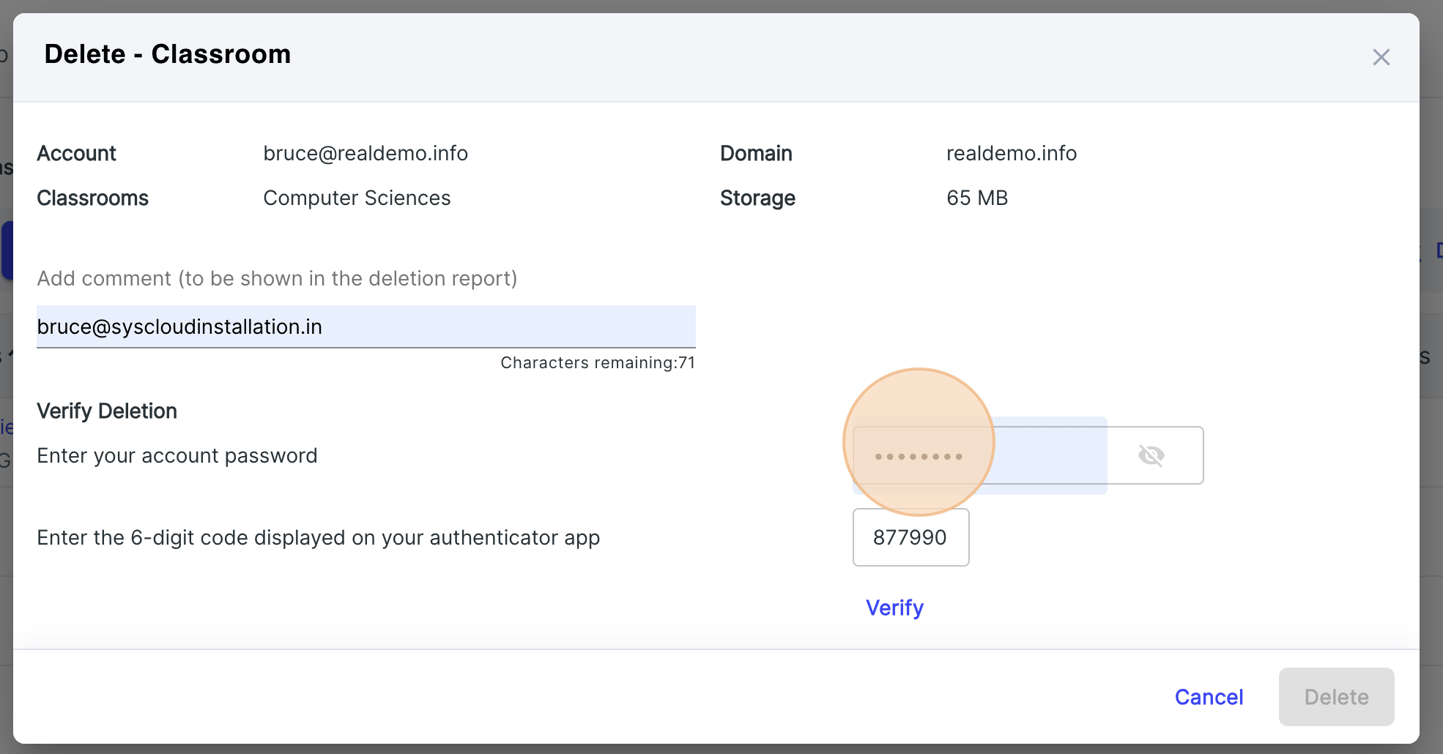Click Cancel to dismiss the deletion dialog

coord(1208,697)
